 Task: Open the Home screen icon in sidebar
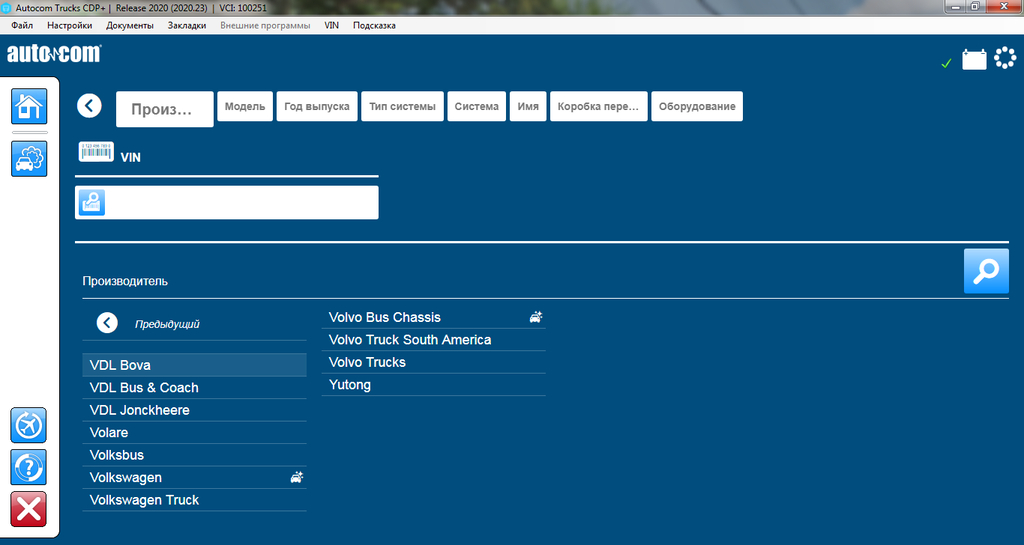pos(29,106)
